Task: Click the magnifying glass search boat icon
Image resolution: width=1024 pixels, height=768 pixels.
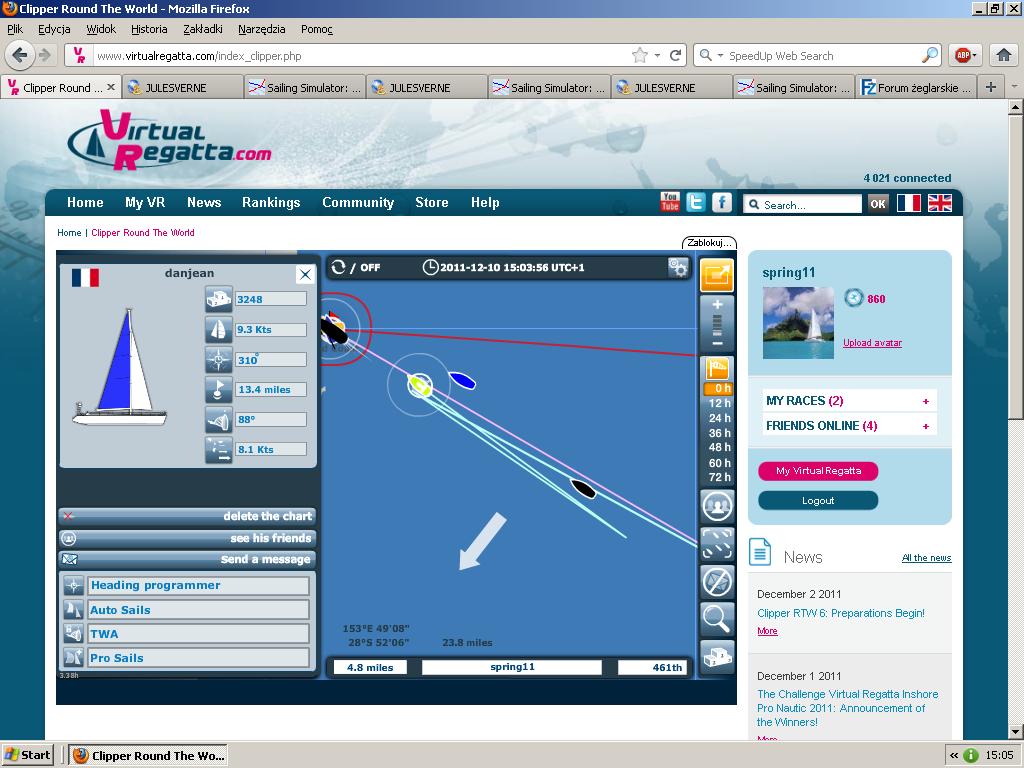Action: [717, 619]
